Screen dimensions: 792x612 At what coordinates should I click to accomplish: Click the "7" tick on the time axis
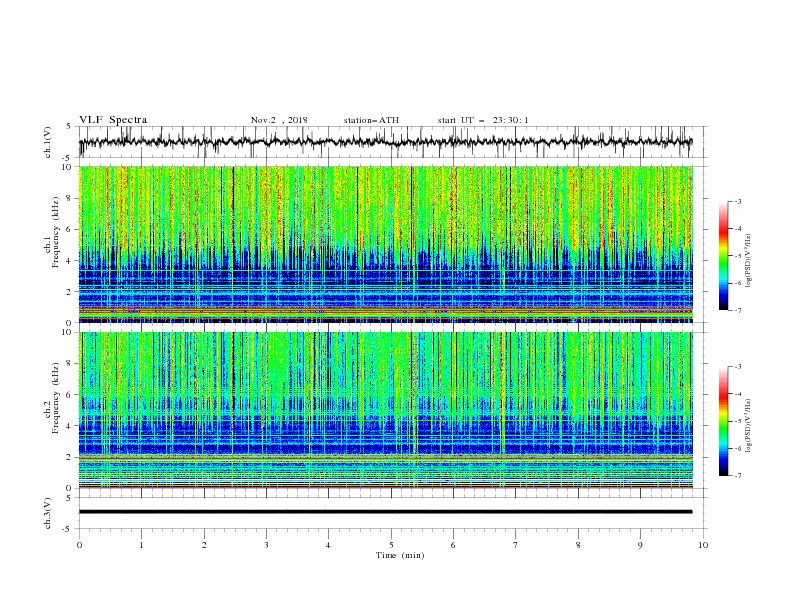coord(516,545)
